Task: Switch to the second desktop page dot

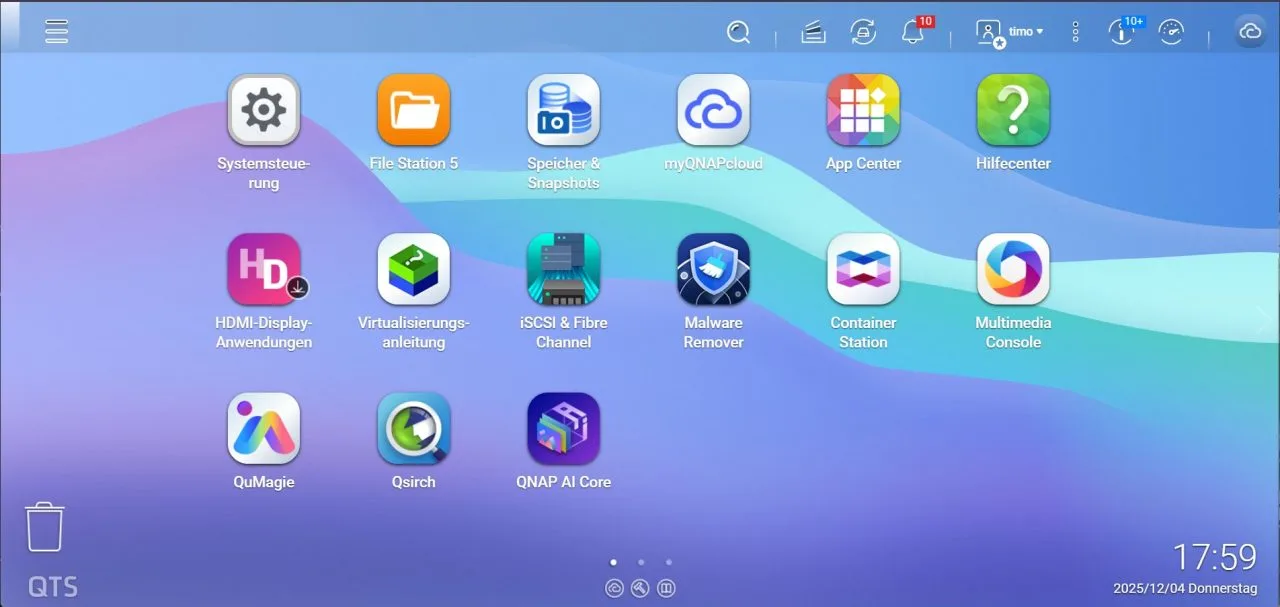Action: click(x=641, y=563)
